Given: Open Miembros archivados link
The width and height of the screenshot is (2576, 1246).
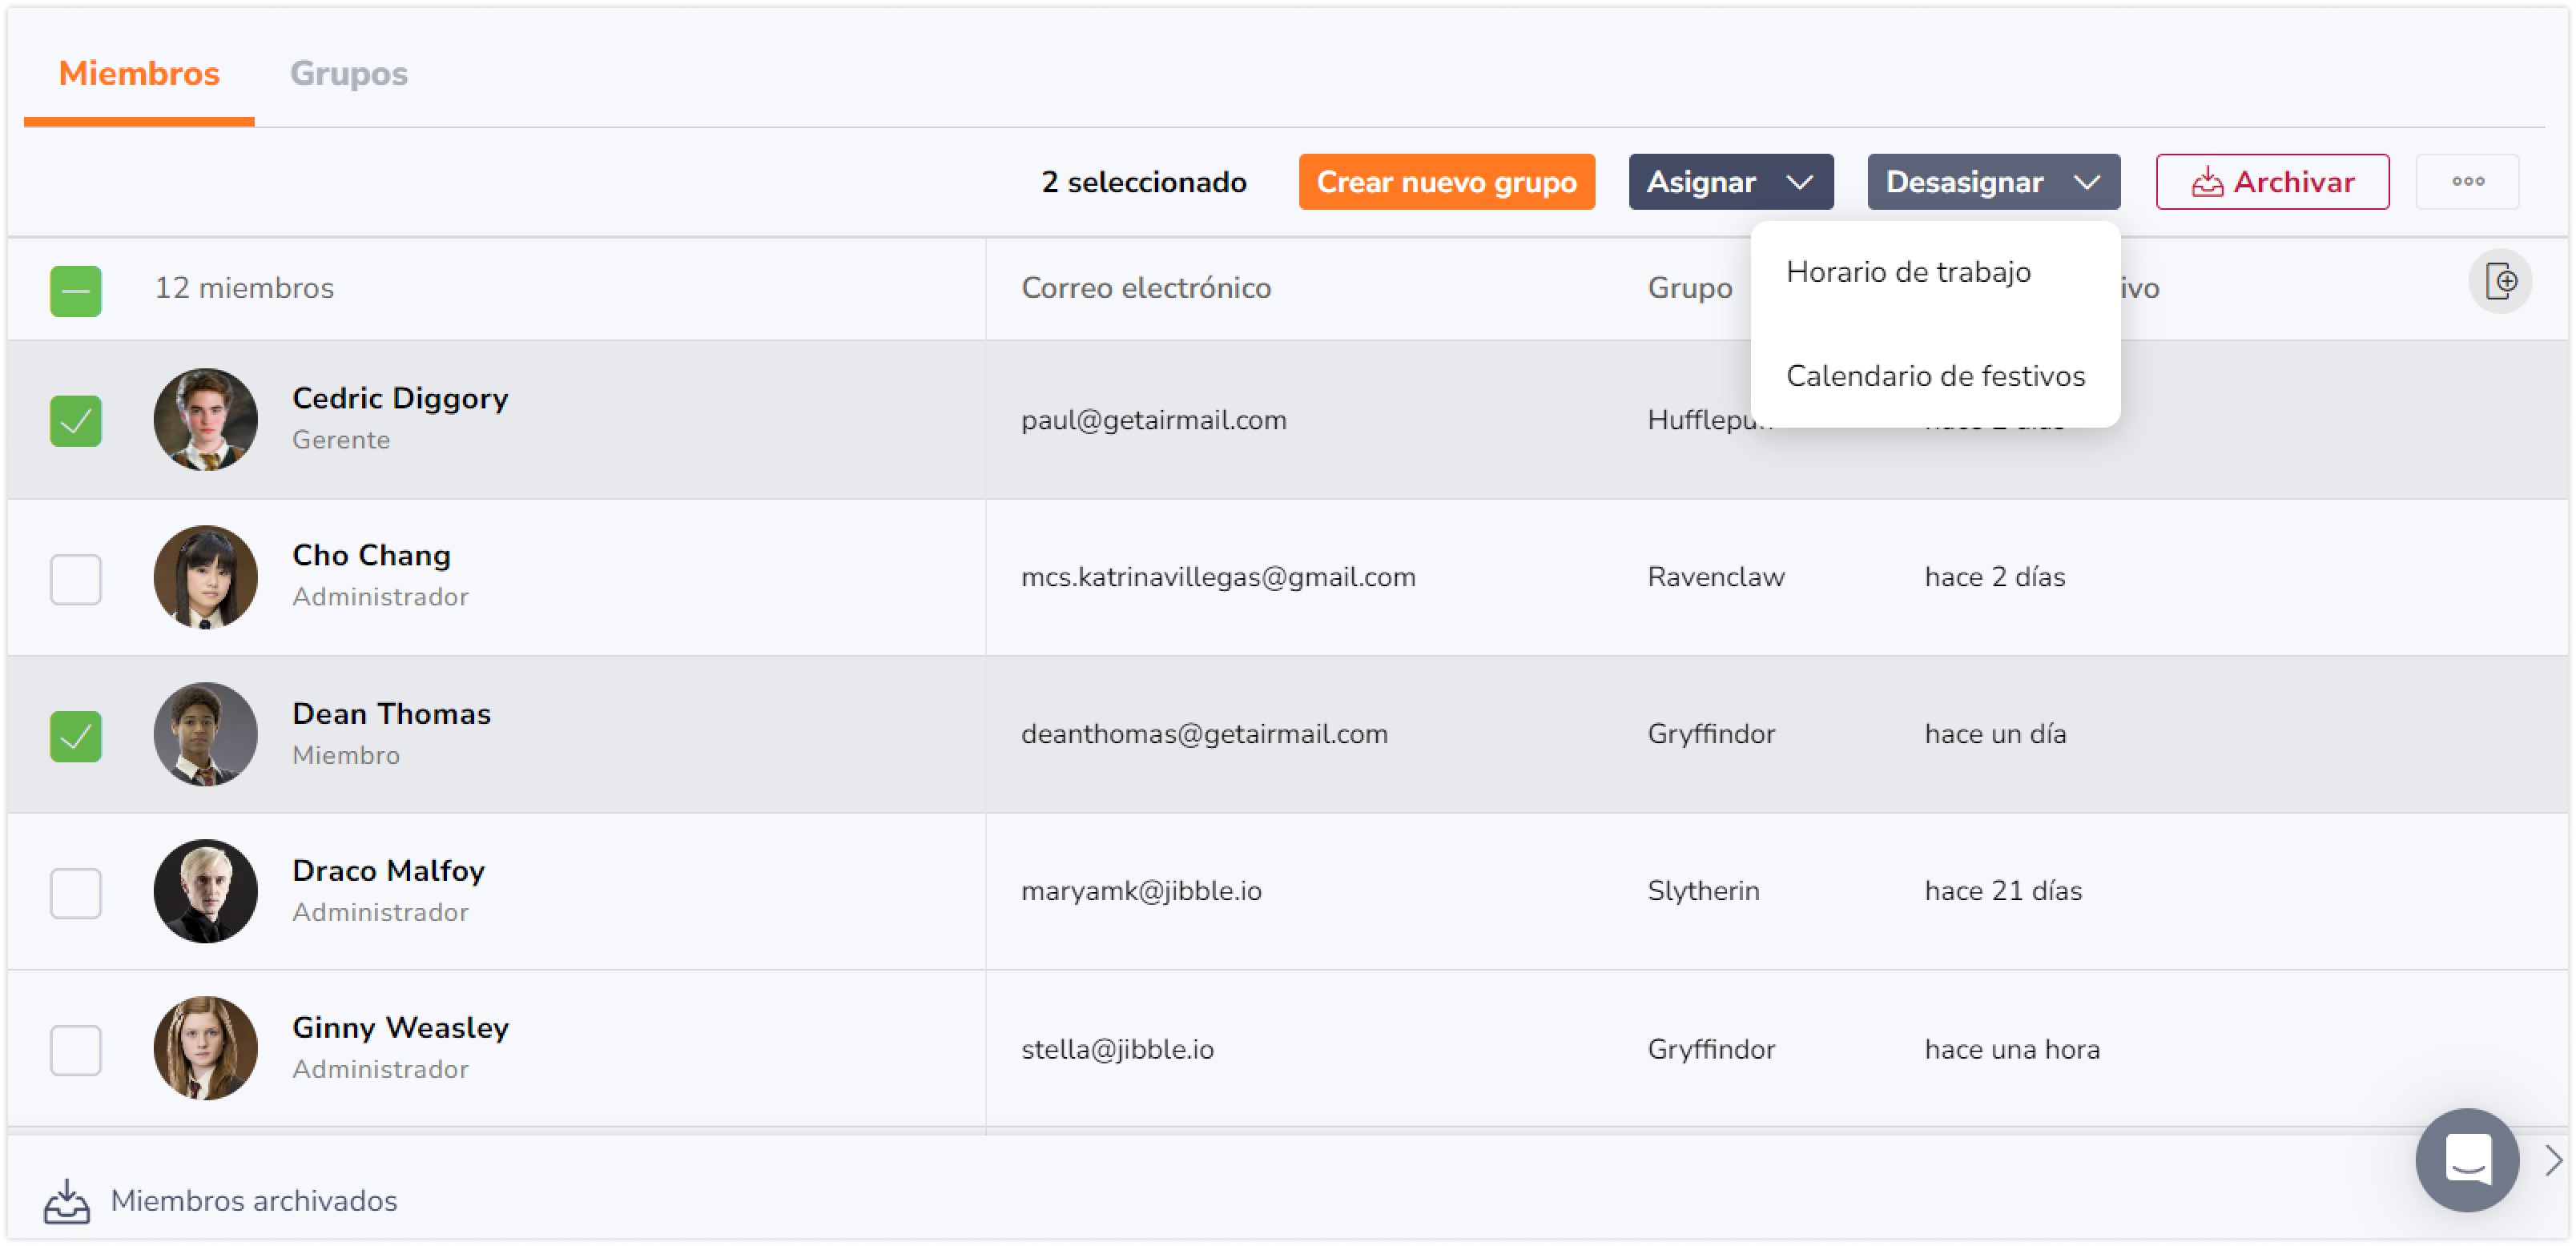Looking at the screenshot, I should (254, 1200).
